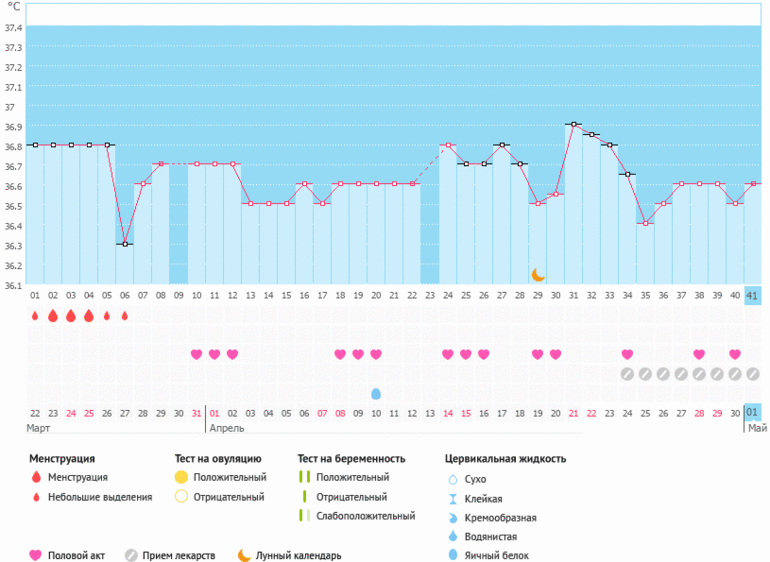Screen dimensions: 770x562
Task: Click the orange moon icon beside the Лунный календарь legend label
Action: point(244,555)
